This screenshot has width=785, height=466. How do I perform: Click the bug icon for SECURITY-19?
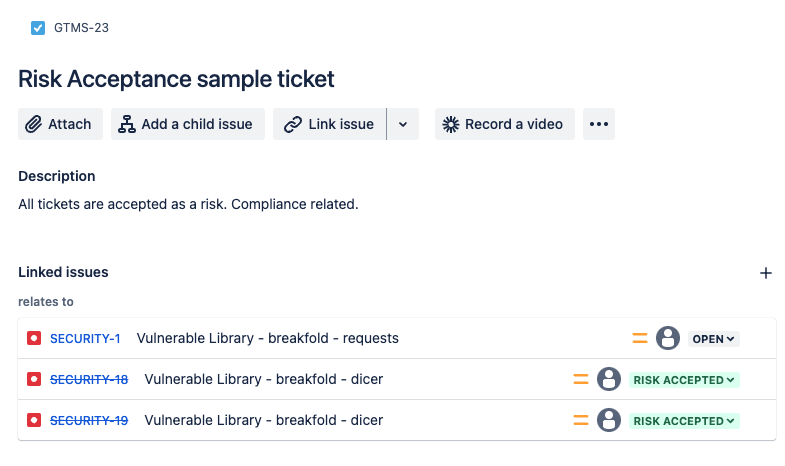pyautogui.click(x=34, y=420)
